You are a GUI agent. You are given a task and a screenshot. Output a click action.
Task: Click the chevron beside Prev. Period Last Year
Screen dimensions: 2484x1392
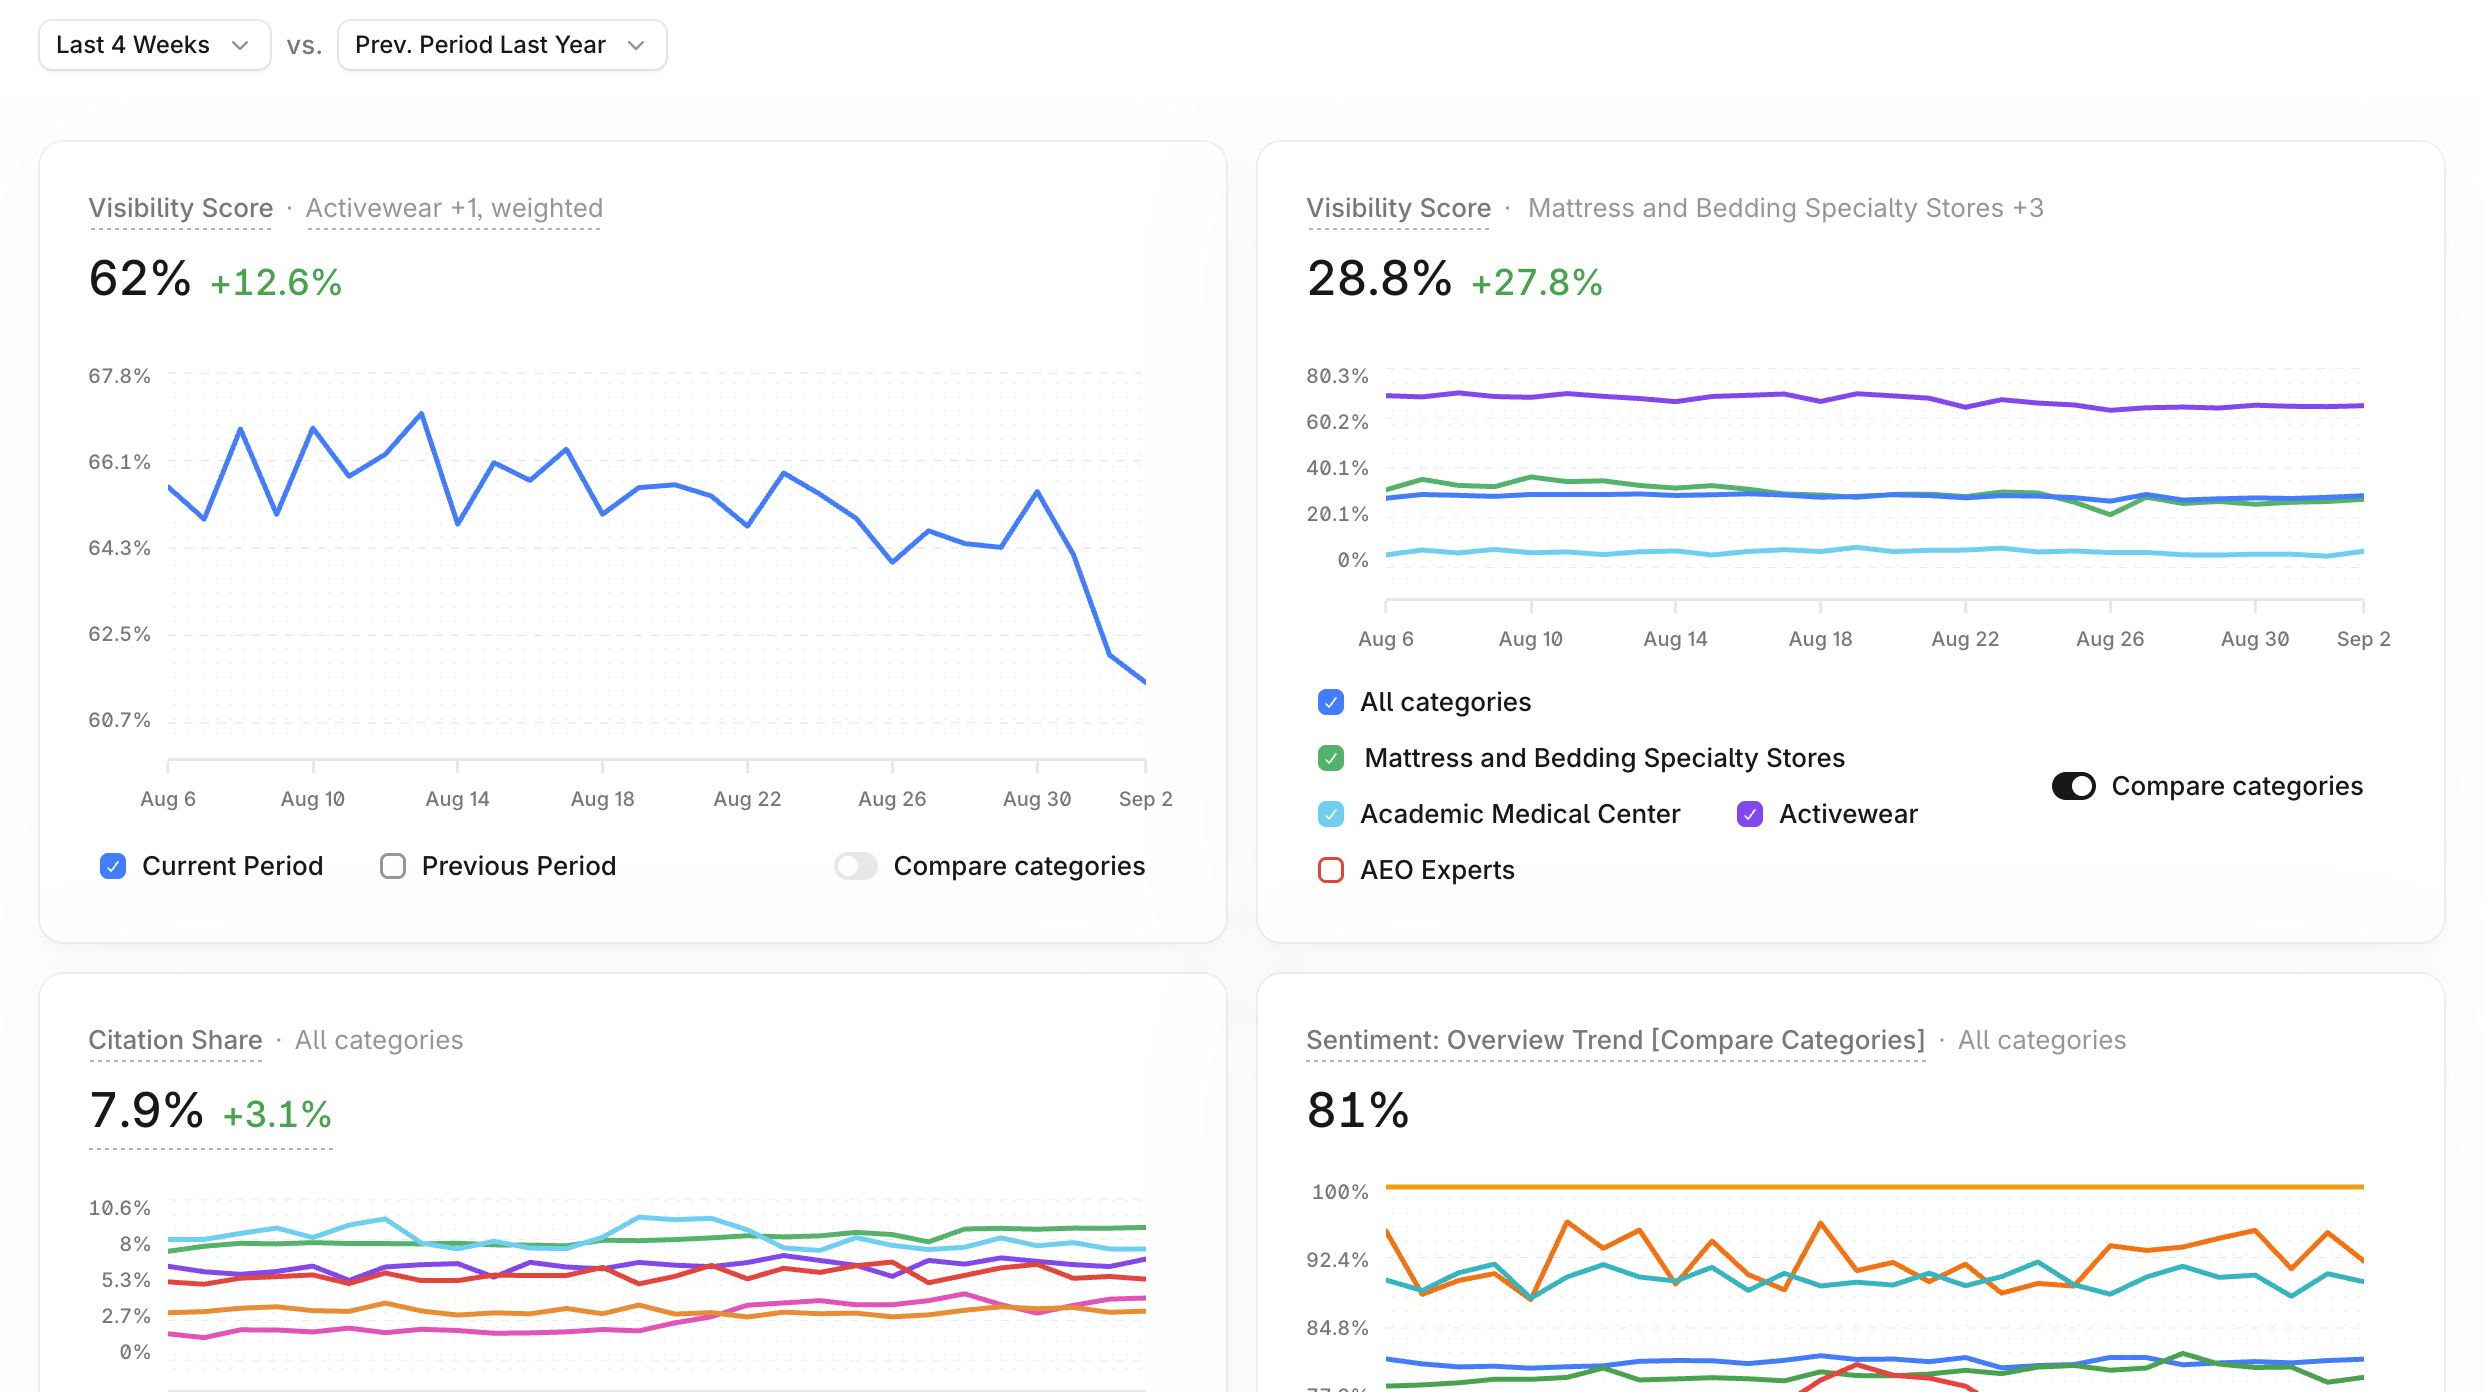[x=636, y=45]
